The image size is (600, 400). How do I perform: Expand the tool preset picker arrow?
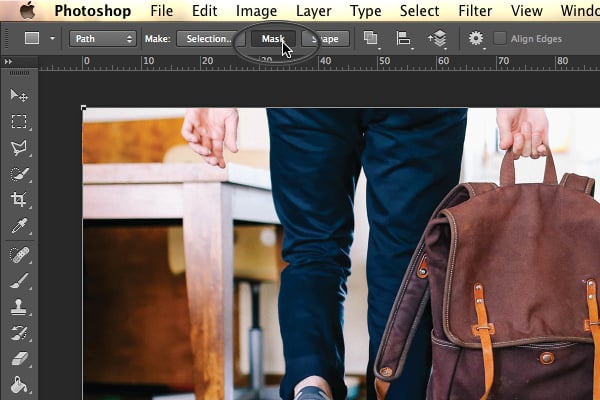tap(52, 38)
